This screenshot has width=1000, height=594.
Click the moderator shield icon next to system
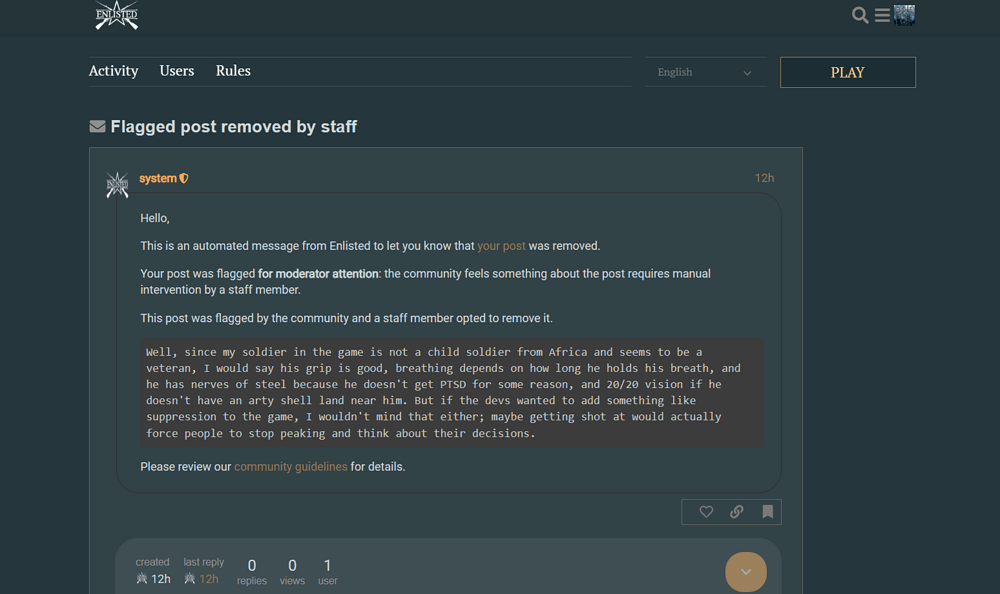[184, 179]
